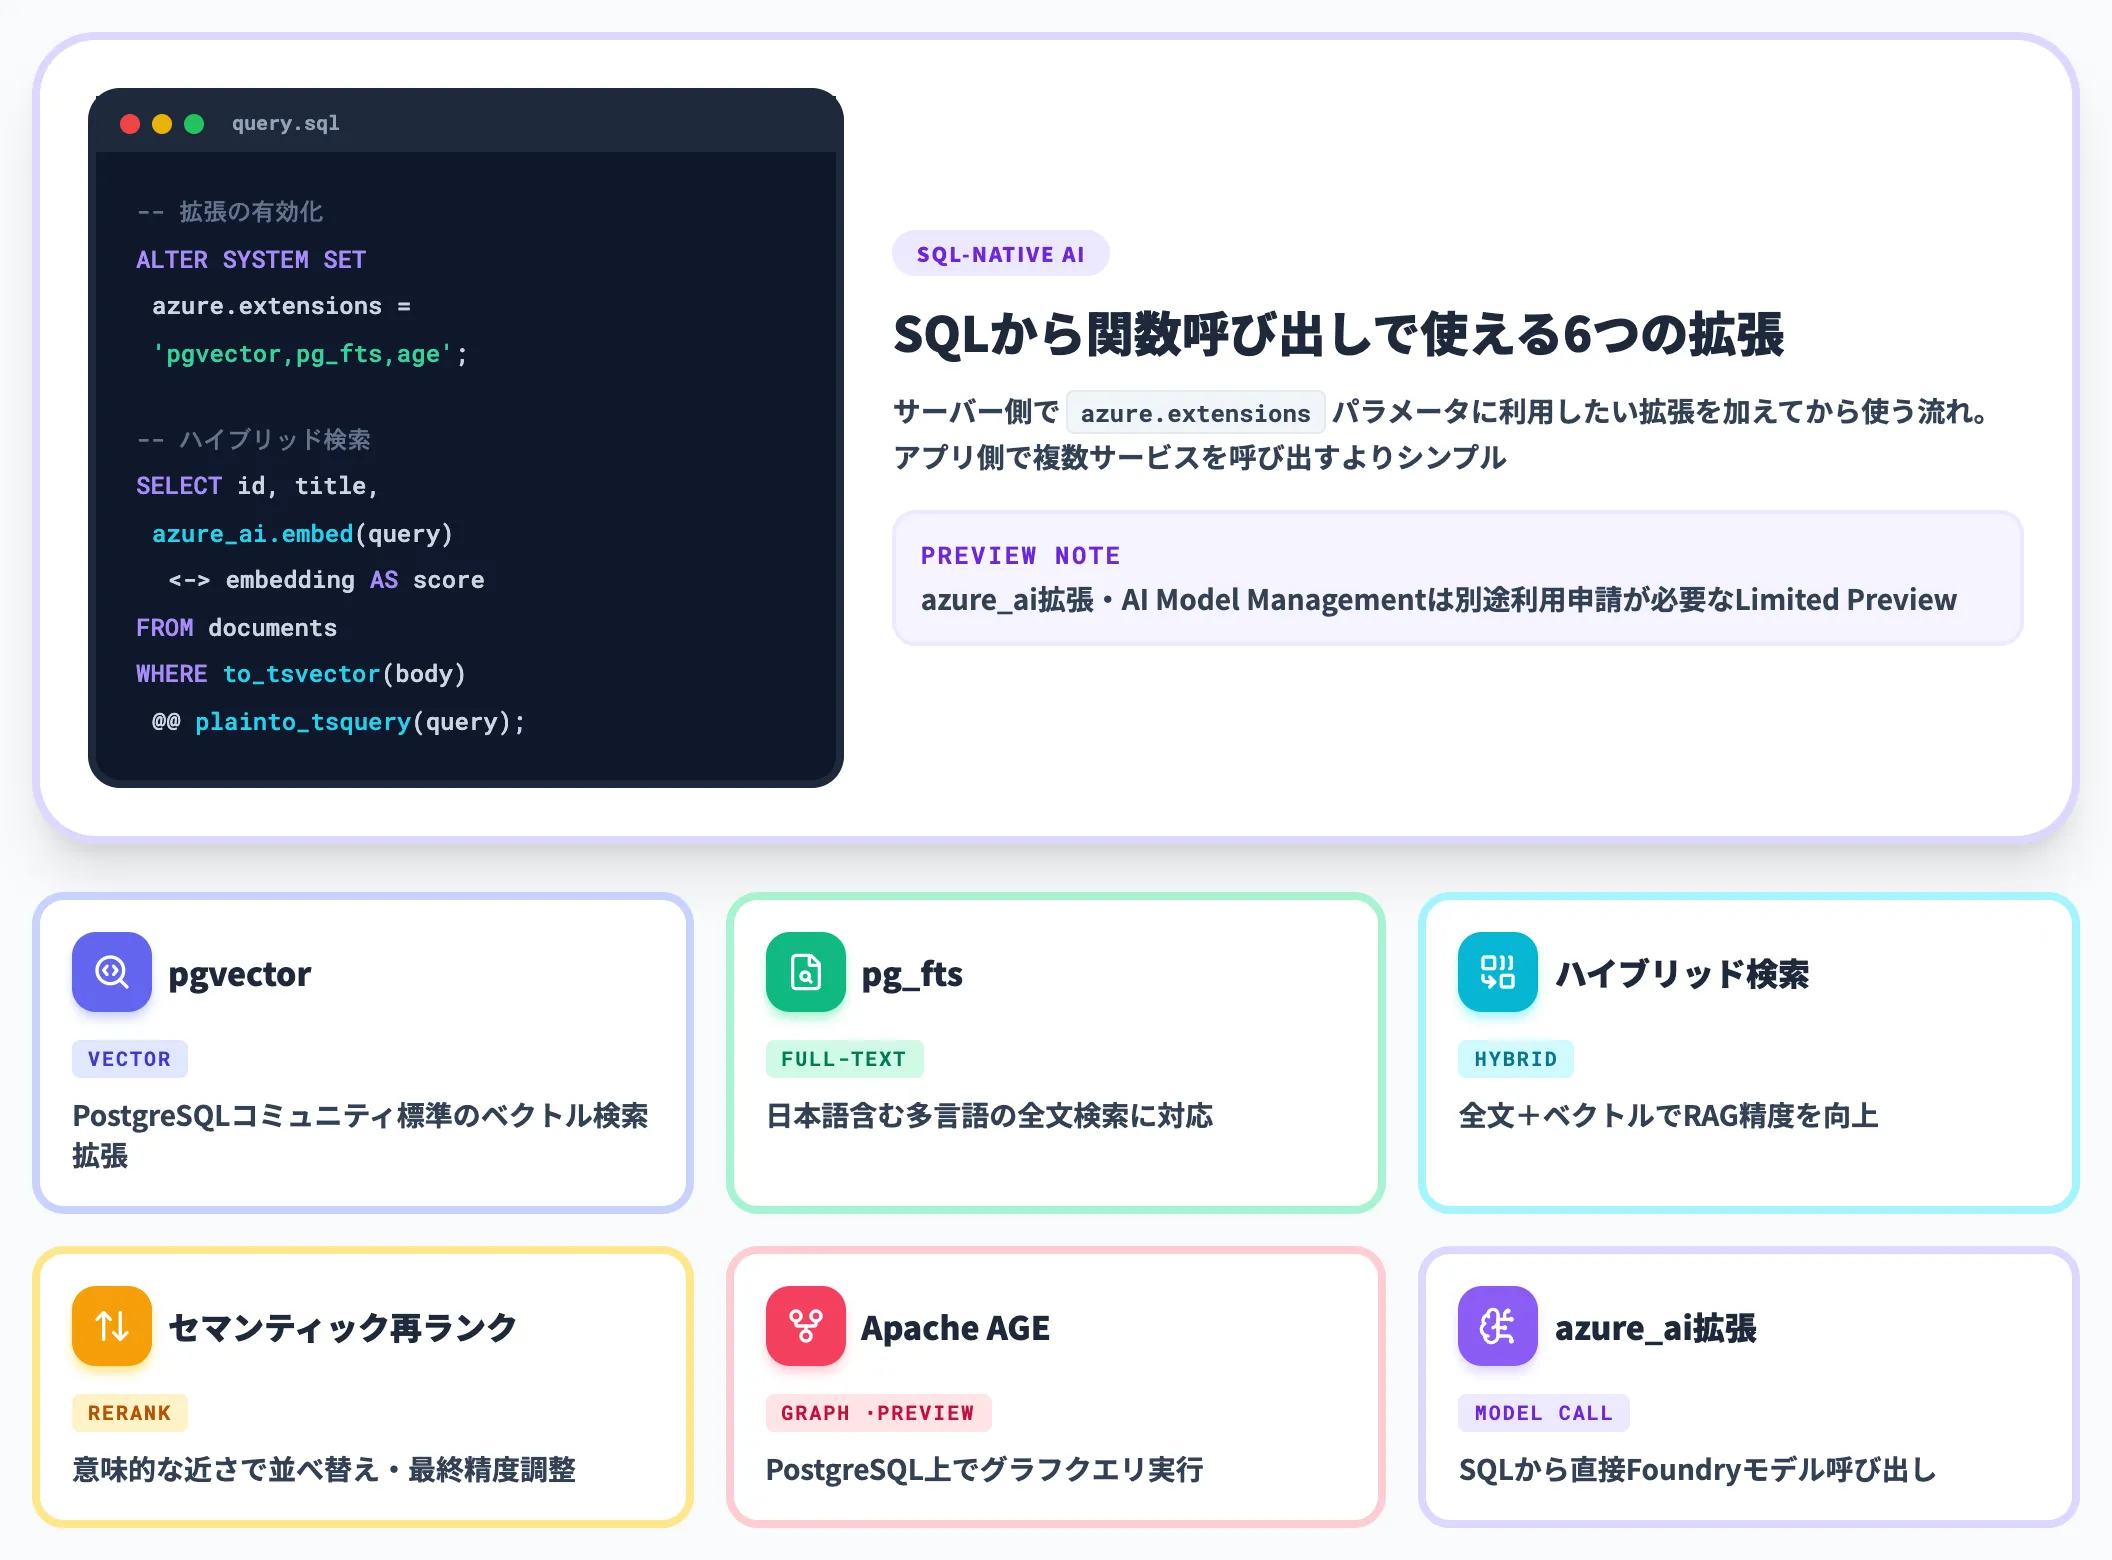Click the azure_ai拡張 card title

pyautogui.click(x=1656, y=1328)
